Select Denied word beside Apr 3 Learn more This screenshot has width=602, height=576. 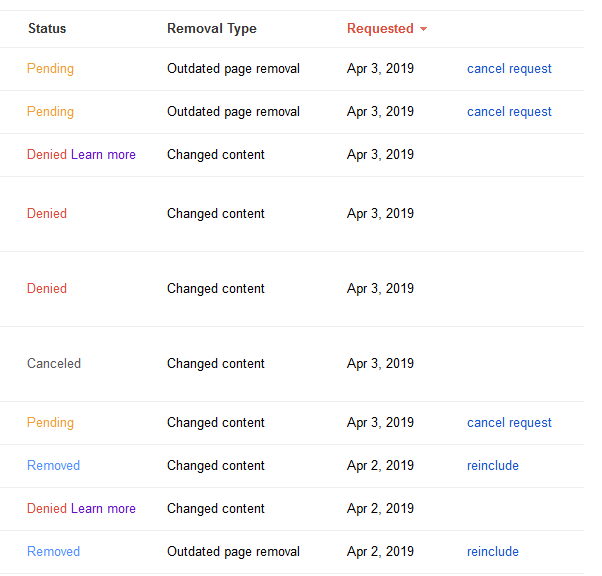tap(47, 154)
